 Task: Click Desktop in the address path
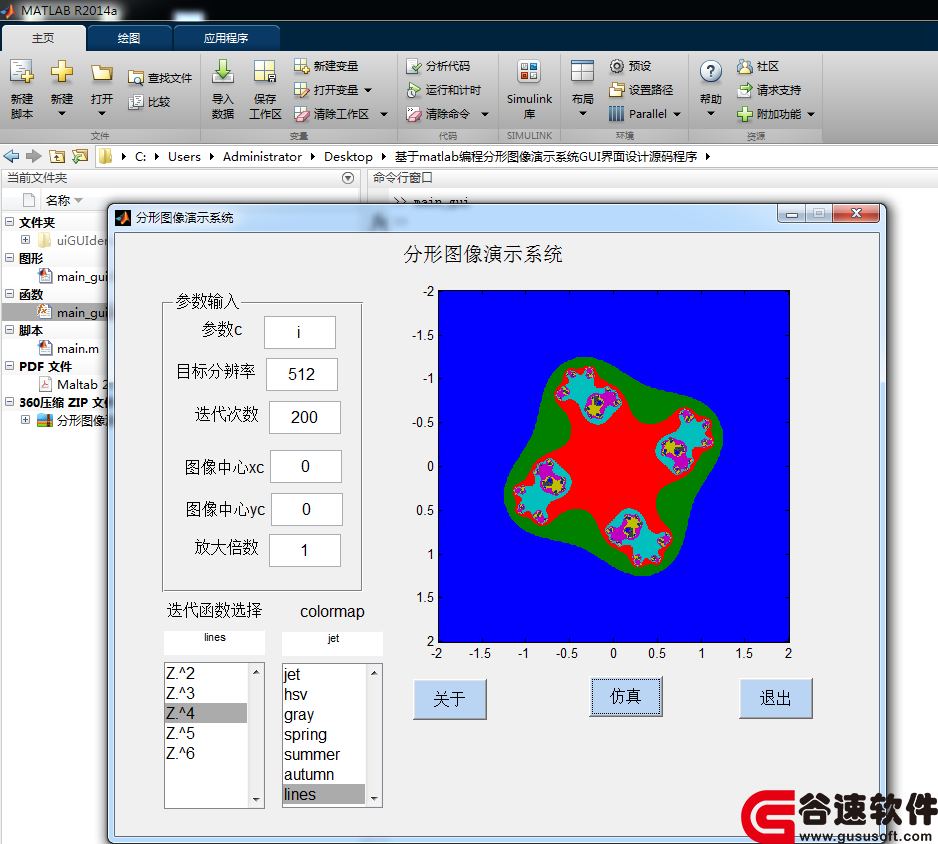[348, 157]
